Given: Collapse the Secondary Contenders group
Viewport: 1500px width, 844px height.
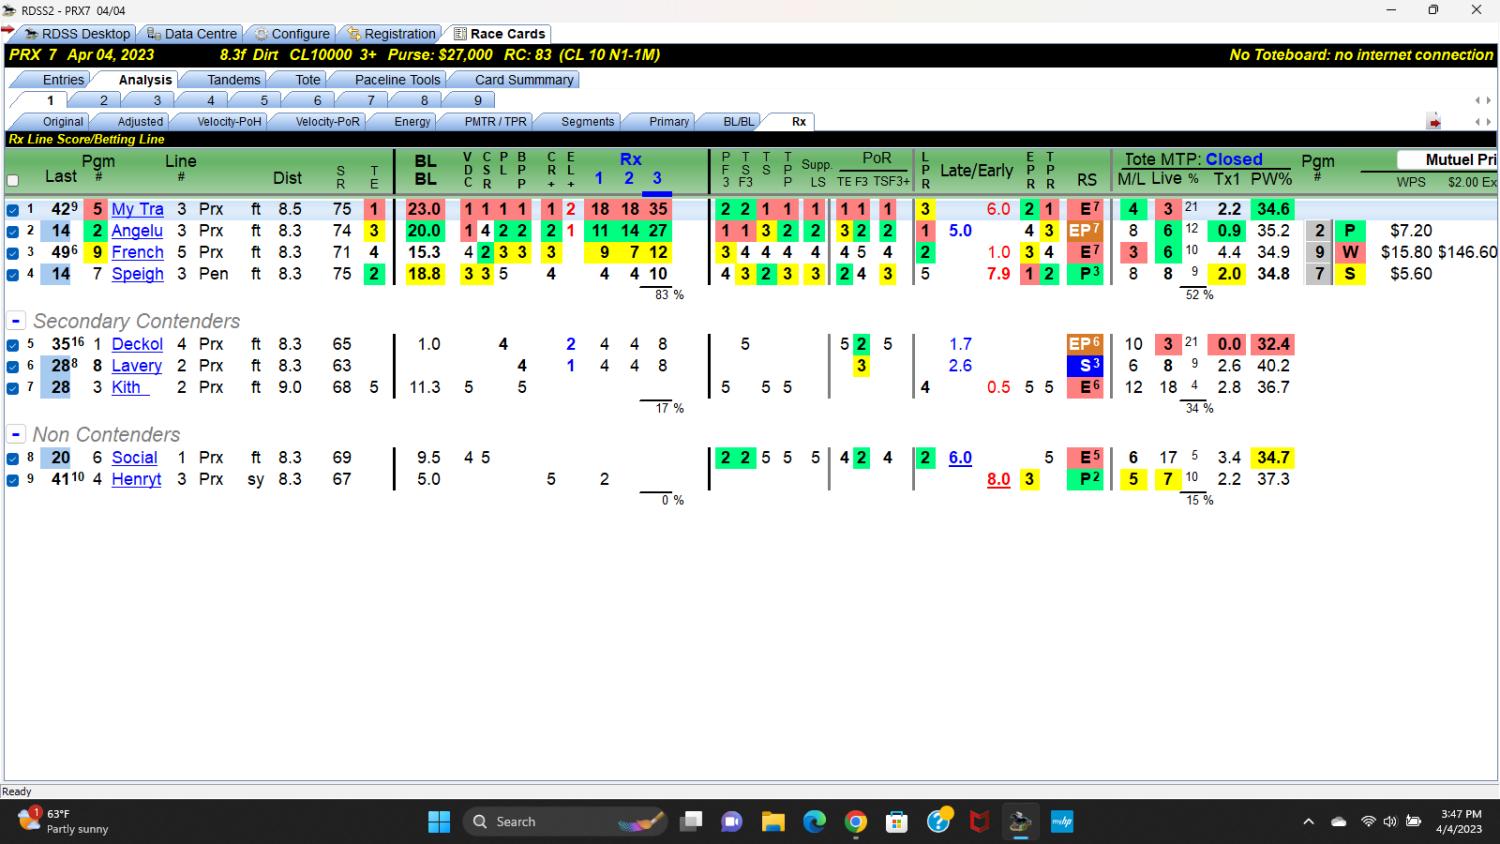Looking at the screenshot, I should 16,321.
